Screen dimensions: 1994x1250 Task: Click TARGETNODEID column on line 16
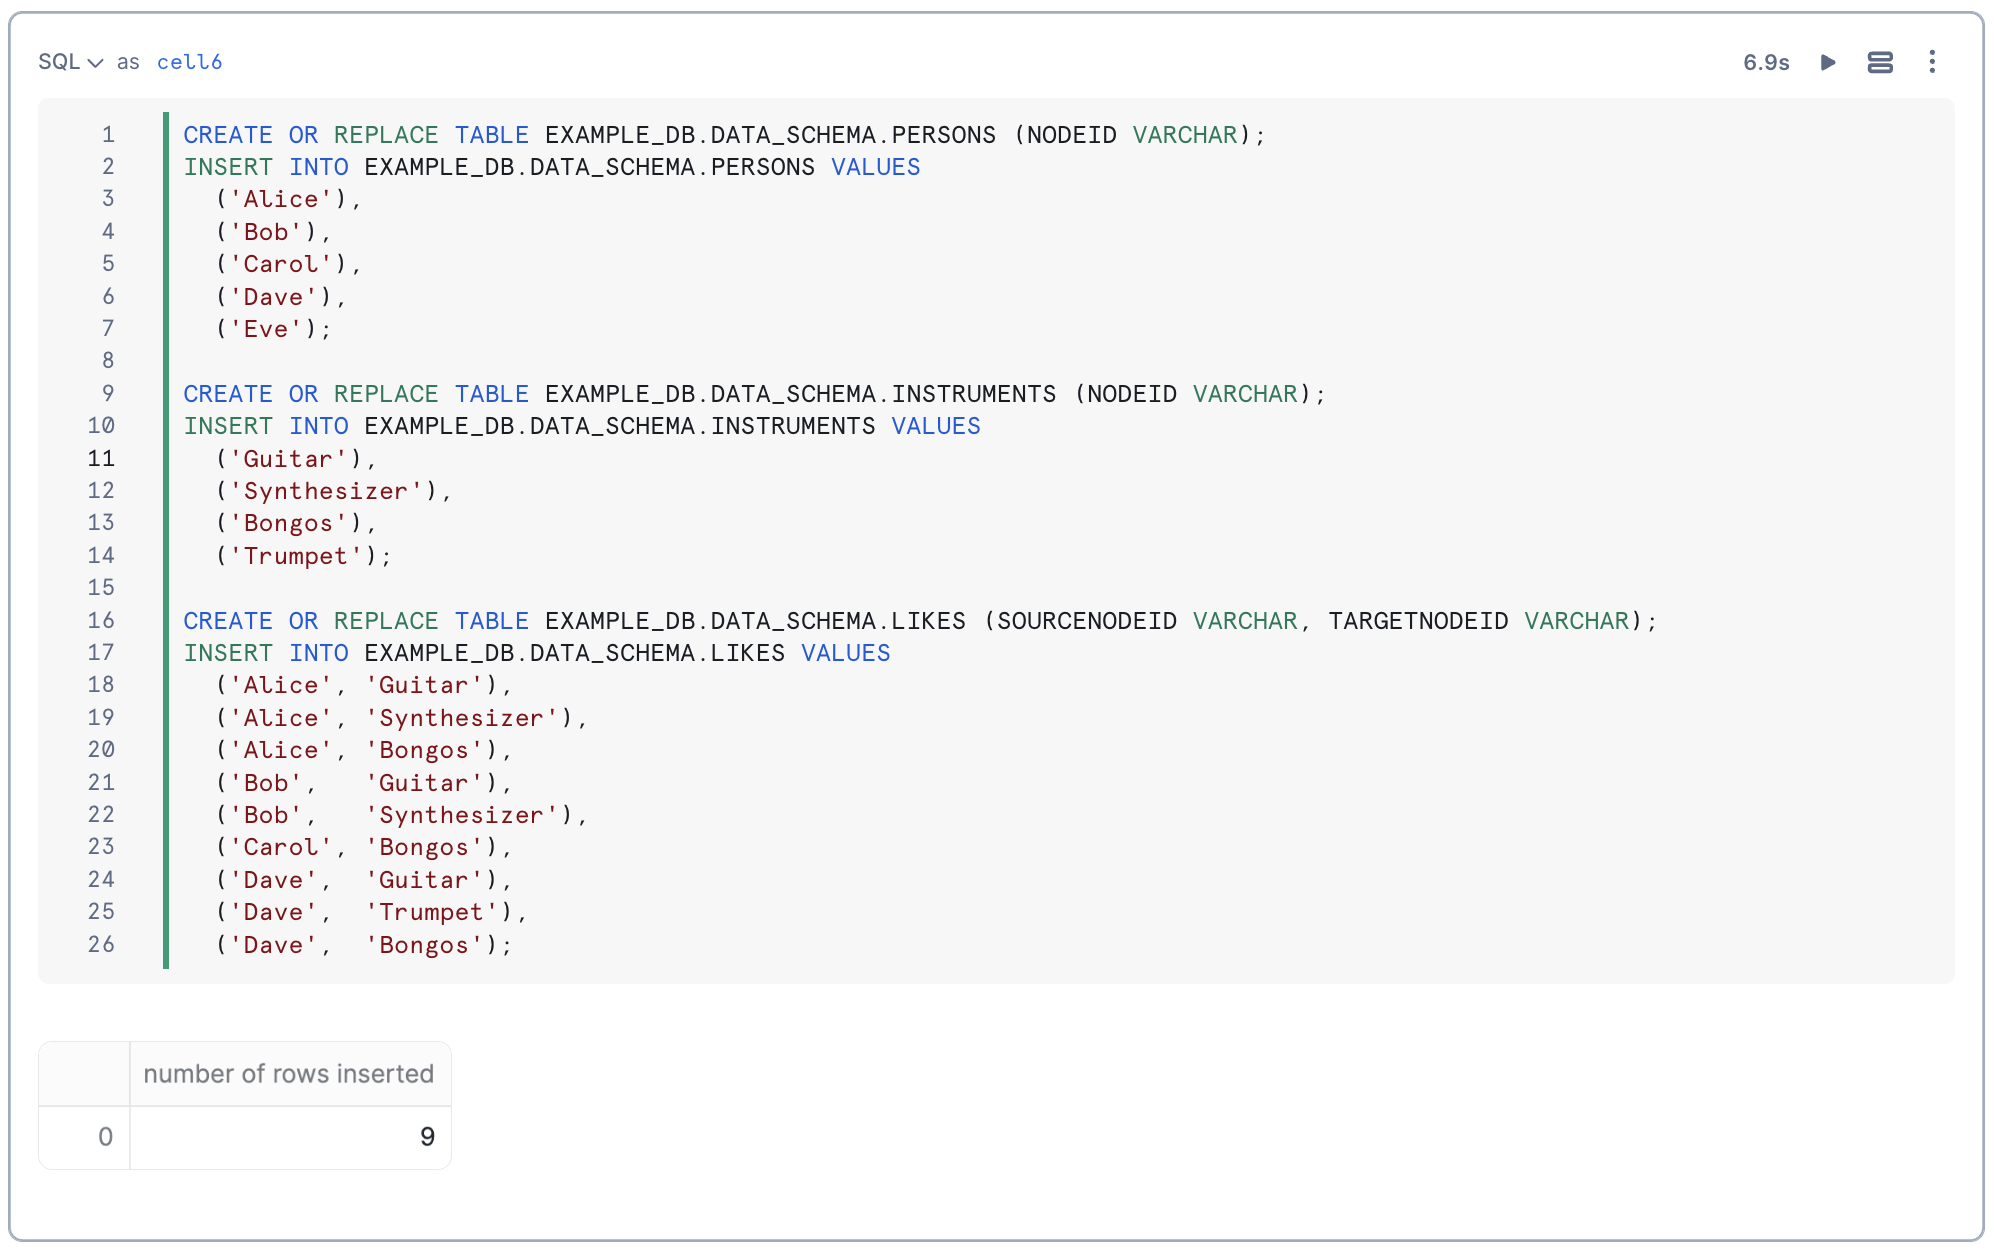1418,621
